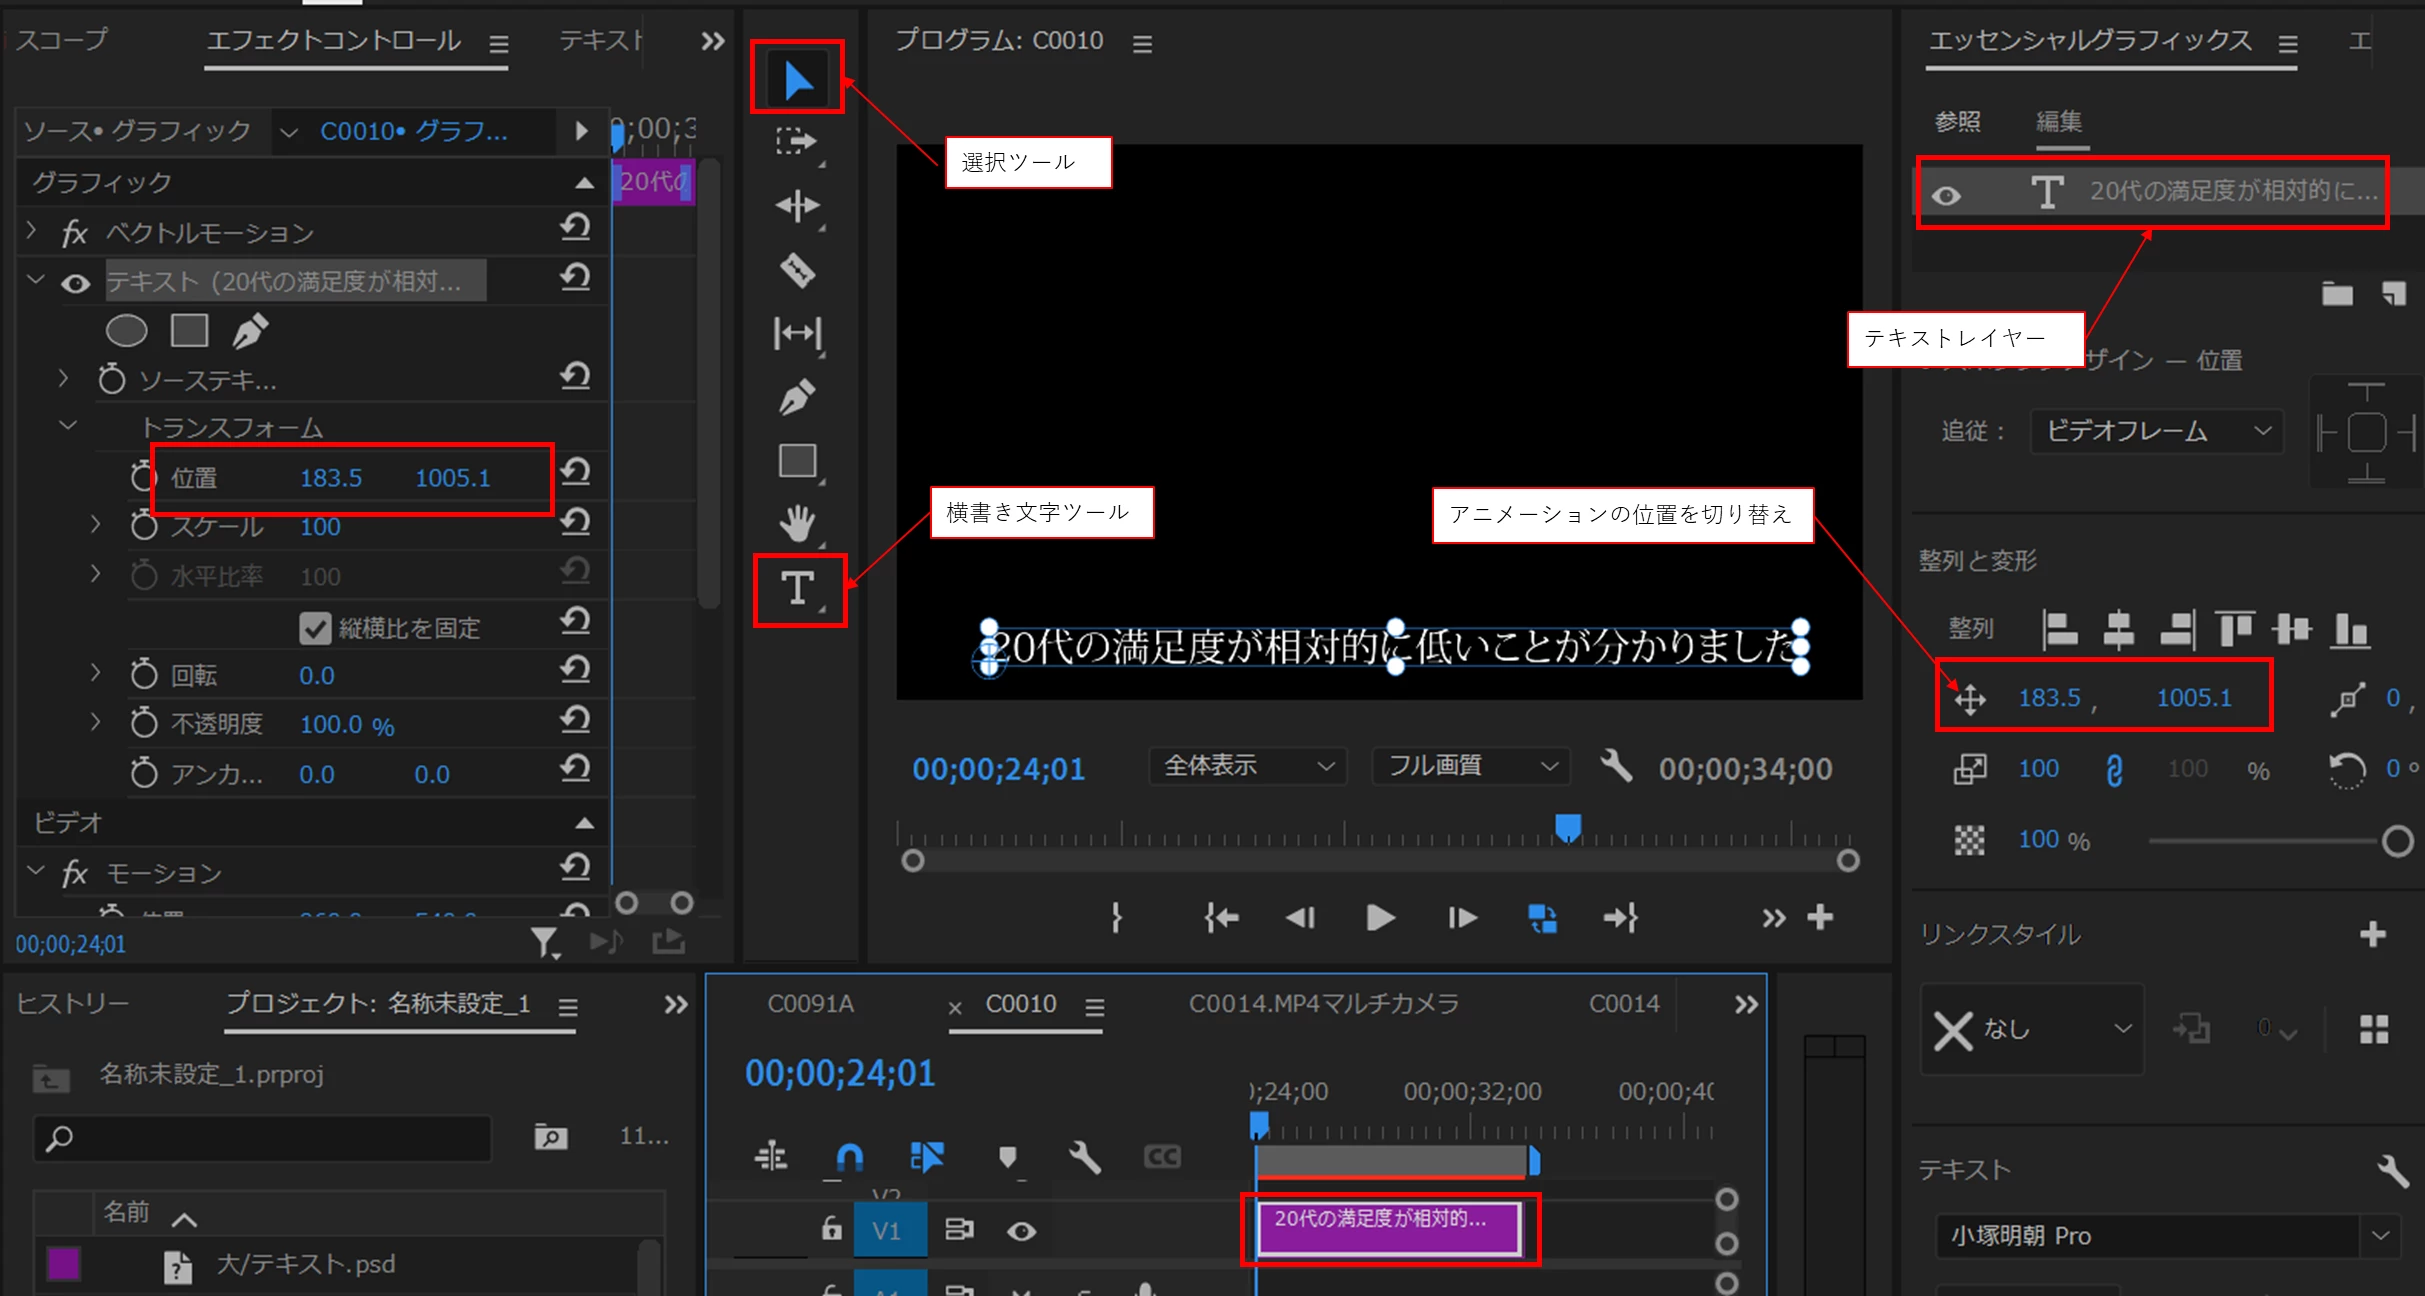Reset the 位置 parameter value
This screenshot has width=2425, height=1296.
(x=575, y=472)
